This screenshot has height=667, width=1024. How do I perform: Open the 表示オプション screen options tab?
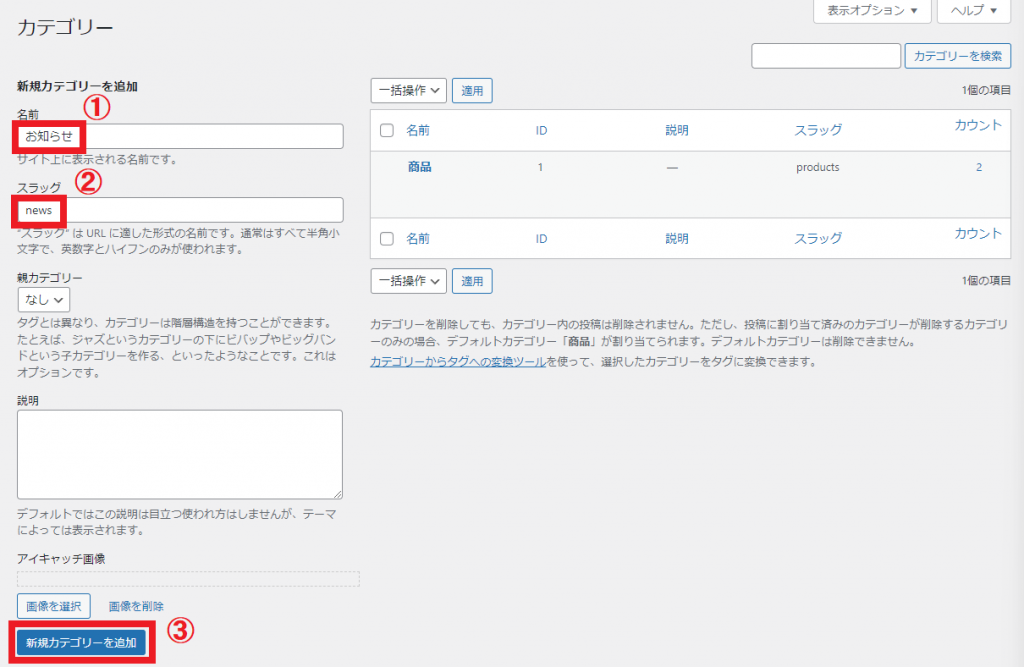pyautogui.click(x=872, y=10)
